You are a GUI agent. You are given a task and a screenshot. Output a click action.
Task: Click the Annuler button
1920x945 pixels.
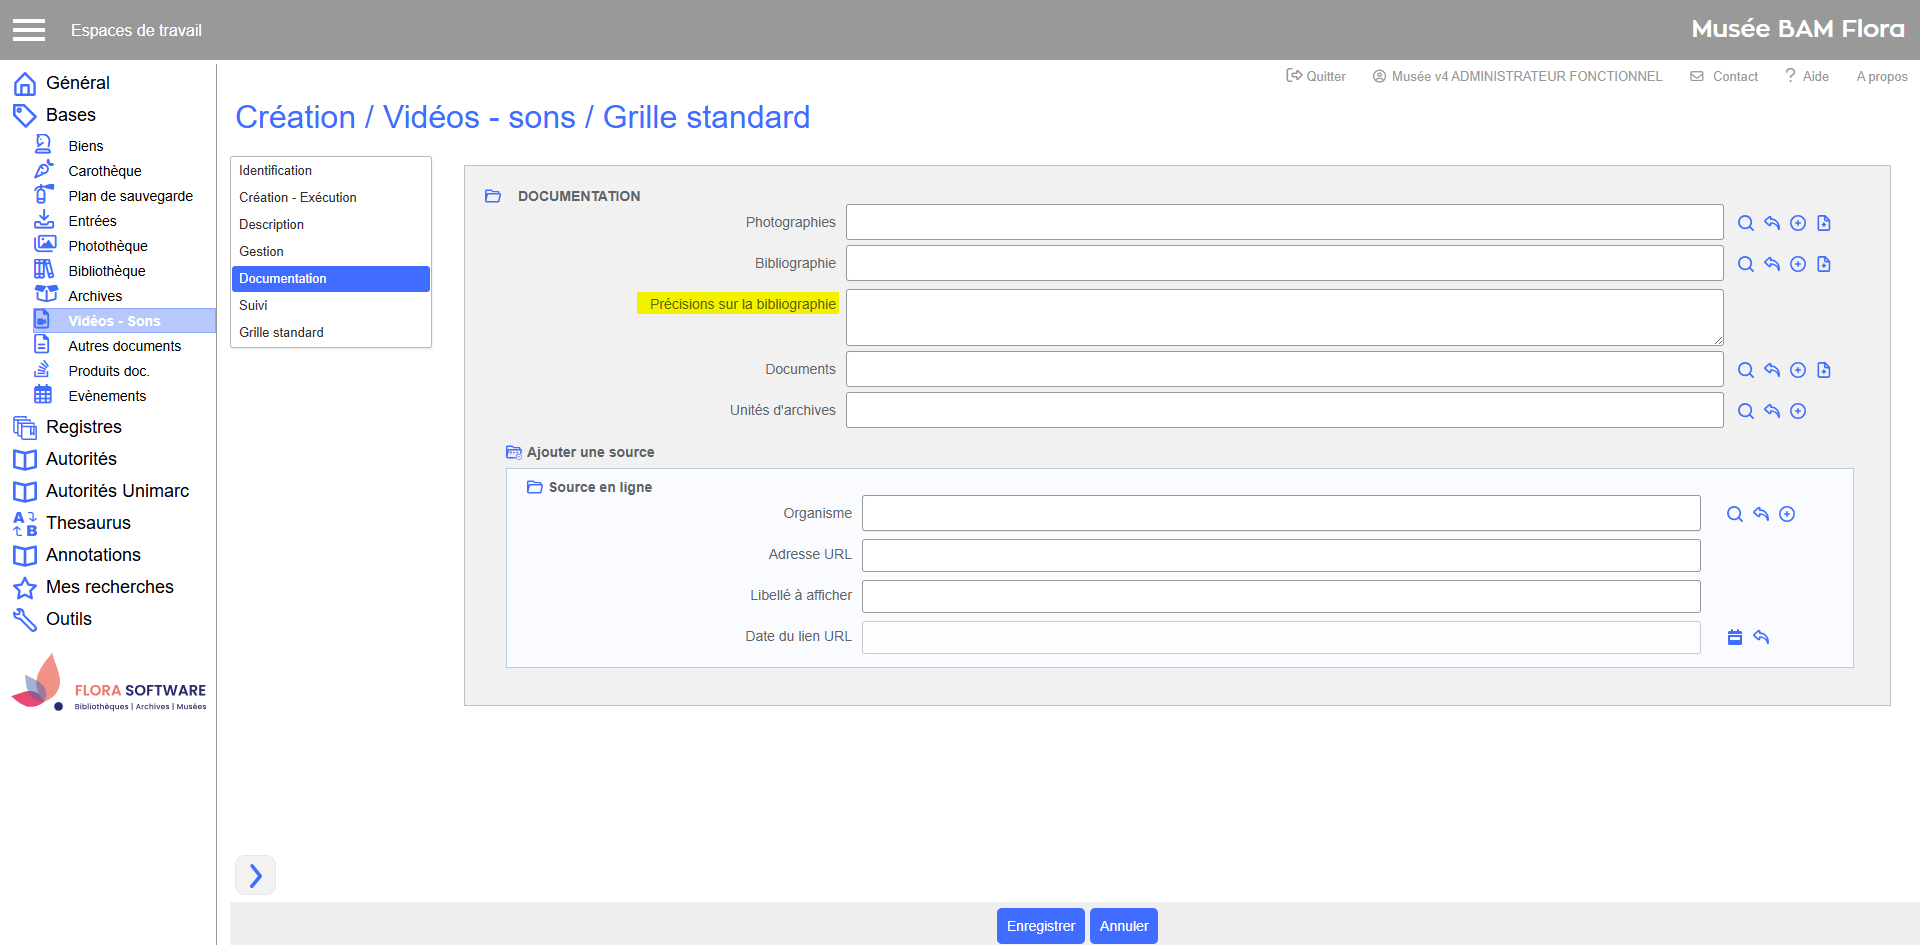(x=1123, y=926)
